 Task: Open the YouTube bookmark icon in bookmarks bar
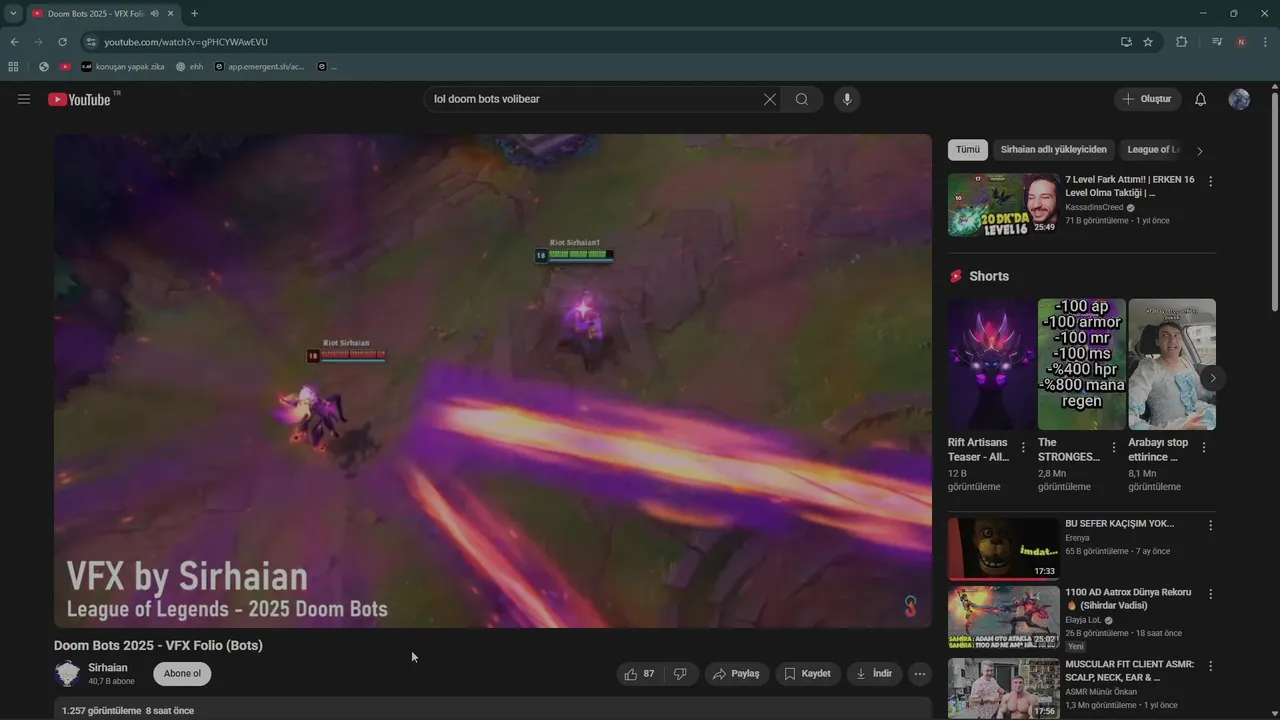coord(65,67)
